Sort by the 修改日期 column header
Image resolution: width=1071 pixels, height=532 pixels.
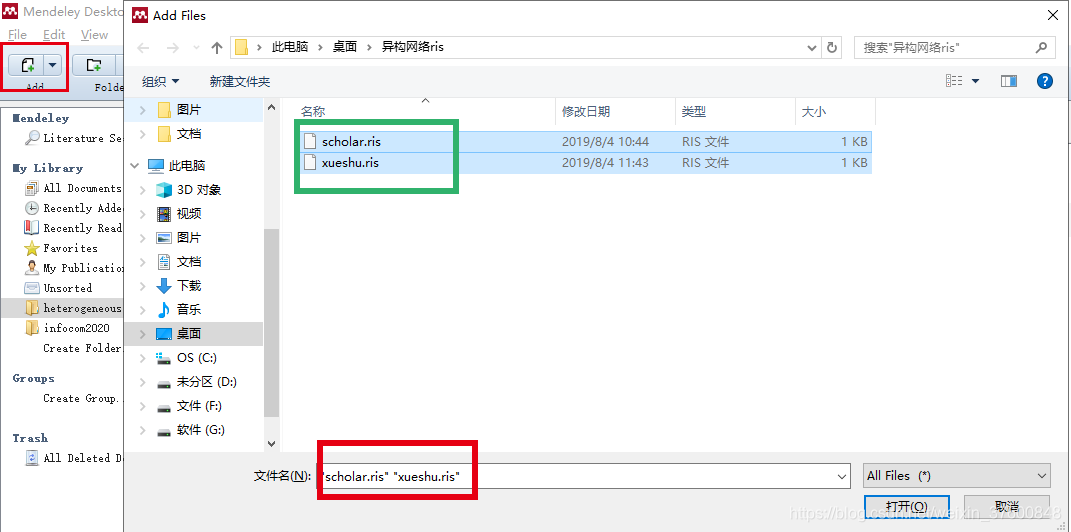(x=616, y=111)
